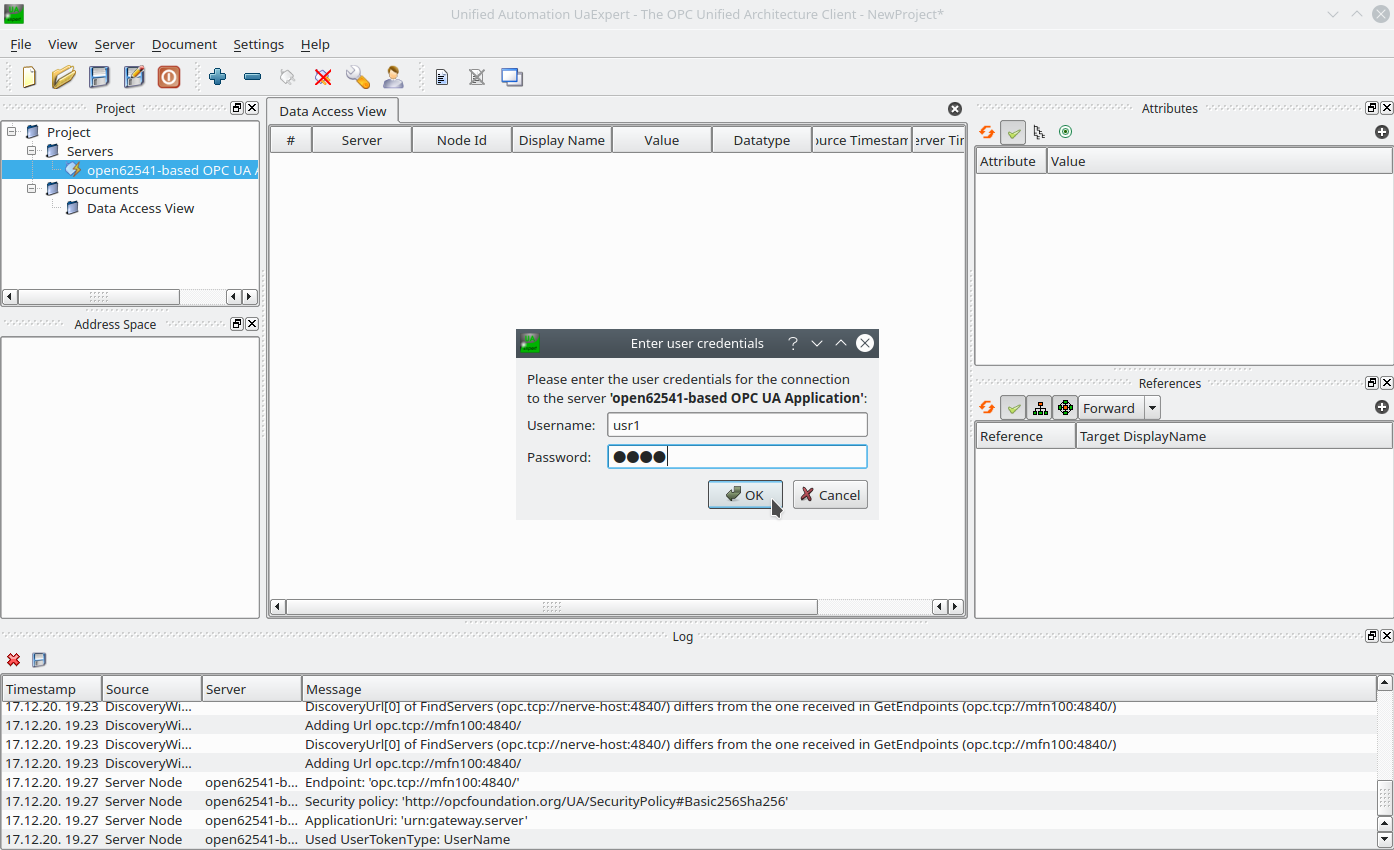Click the wrench server settings icon
The height and width of the screenshot is (850, 1394).
(357, 77)
